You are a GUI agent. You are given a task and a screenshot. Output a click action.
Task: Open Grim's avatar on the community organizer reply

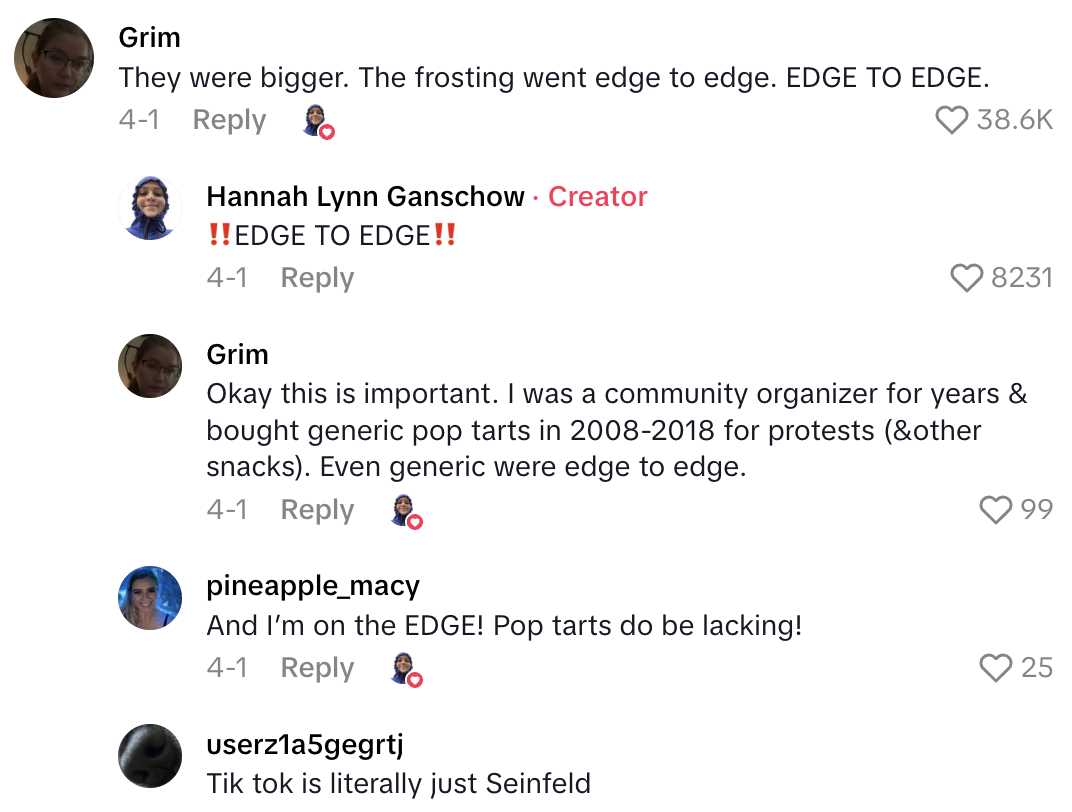pos(150,366)
